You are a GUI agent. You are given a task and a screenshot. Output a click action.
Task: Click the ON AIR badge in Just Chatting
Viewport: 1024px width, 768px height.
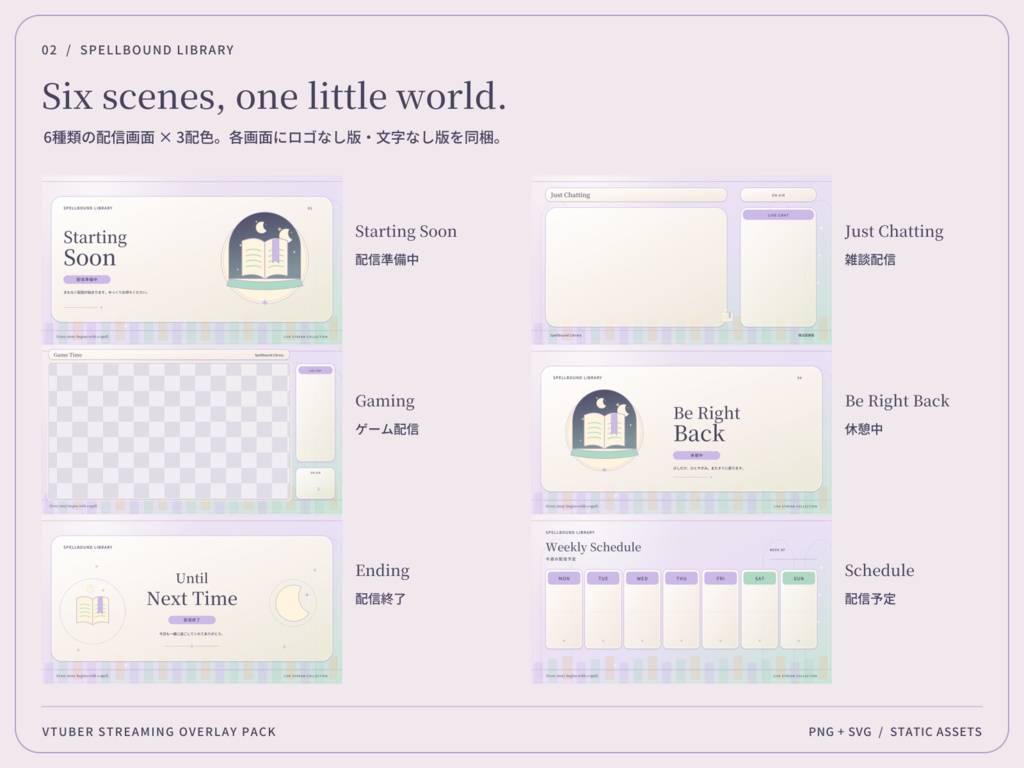click(778, 195)
